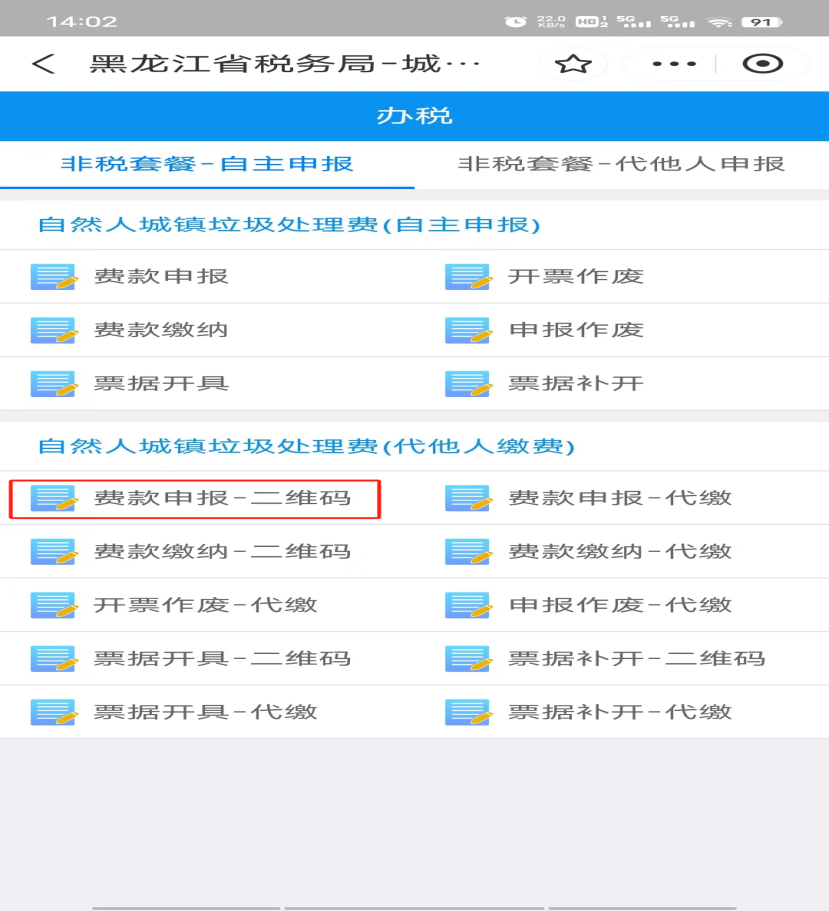Open 费款缴纳 under 自主申报

pos(161,330)
